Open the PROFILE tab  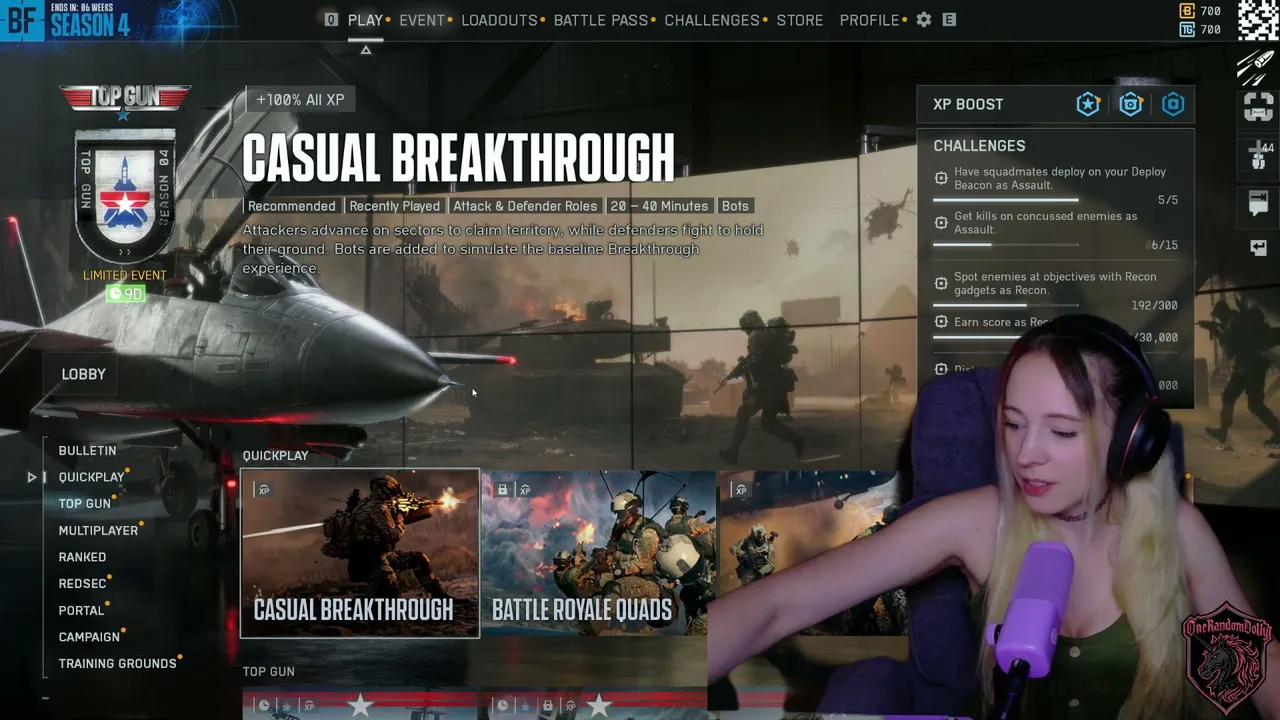pyautogui.click(x=870, y=20)
